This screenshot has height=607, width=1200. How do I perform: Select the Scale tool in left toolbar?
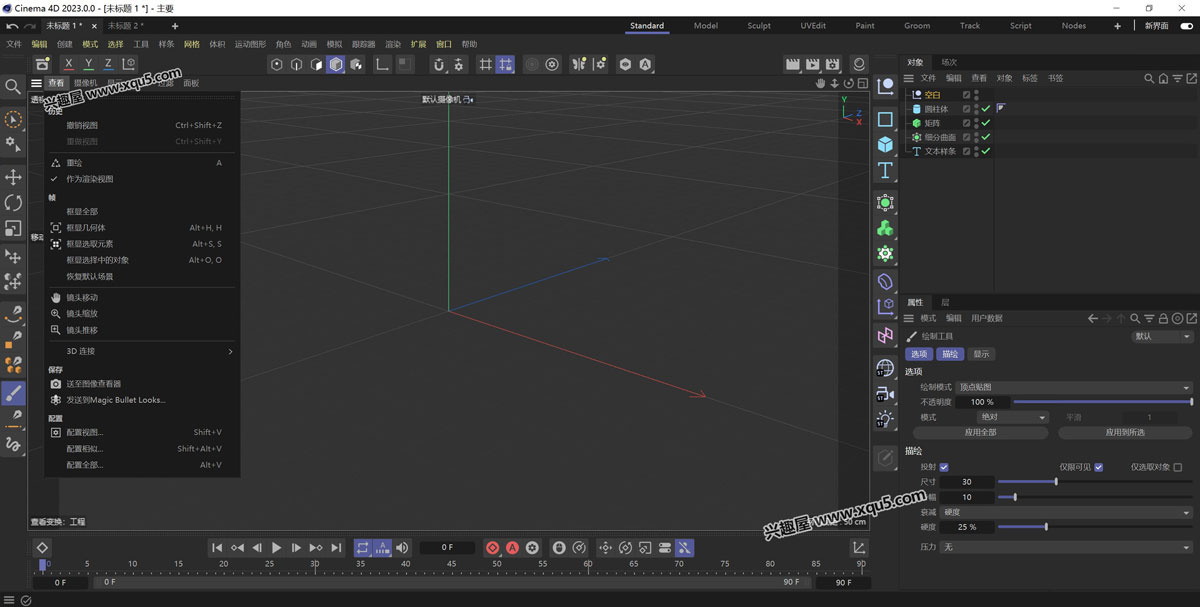coord(13,229)
